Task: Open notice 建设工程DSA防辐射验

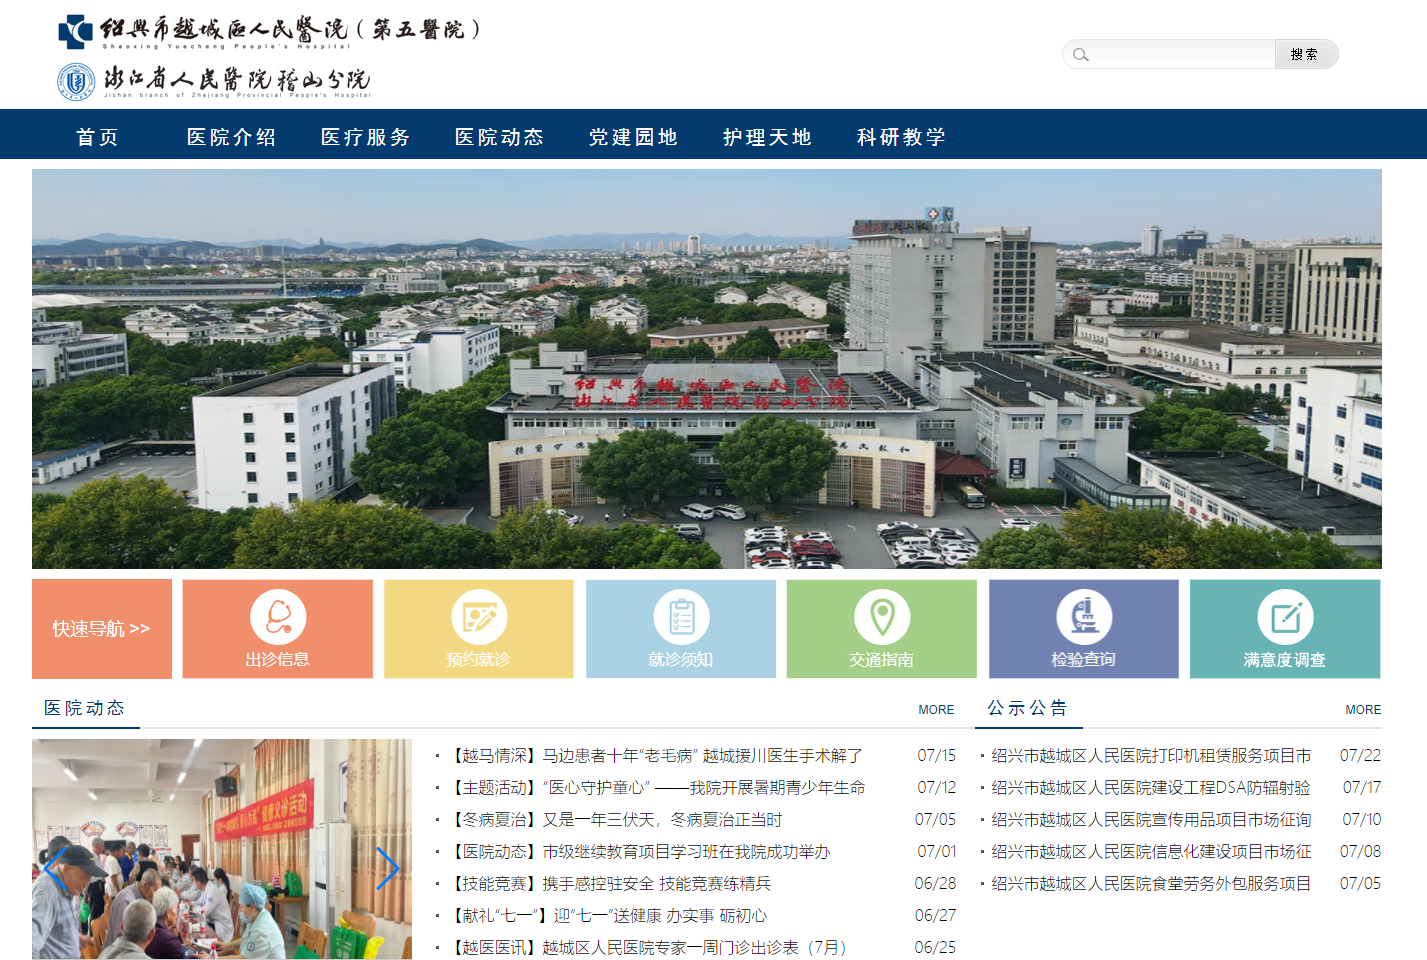Action: pos(1151,788)
